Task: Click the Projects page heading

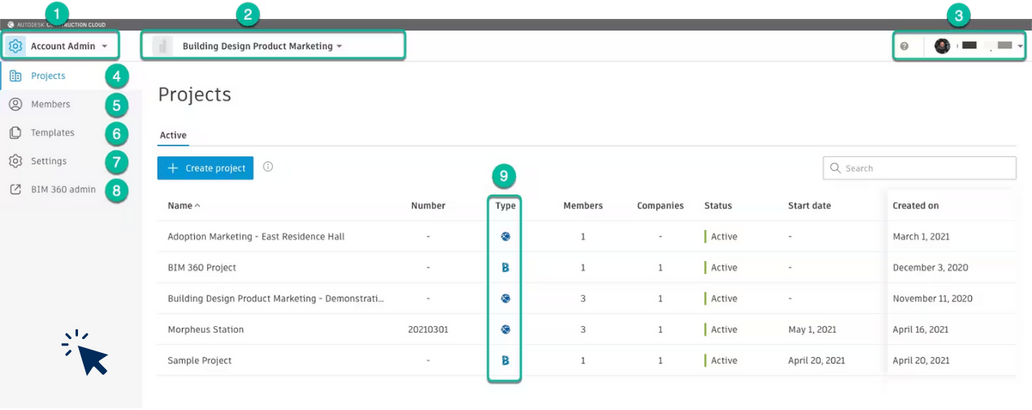Action: [x=195, y=95]
